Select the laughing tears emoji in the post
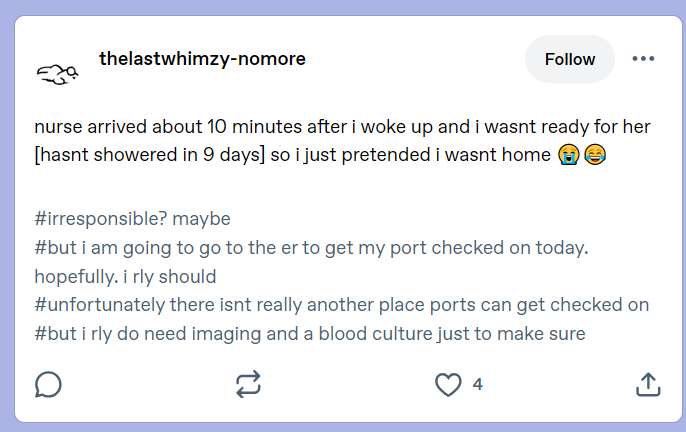 click(595, 155)
